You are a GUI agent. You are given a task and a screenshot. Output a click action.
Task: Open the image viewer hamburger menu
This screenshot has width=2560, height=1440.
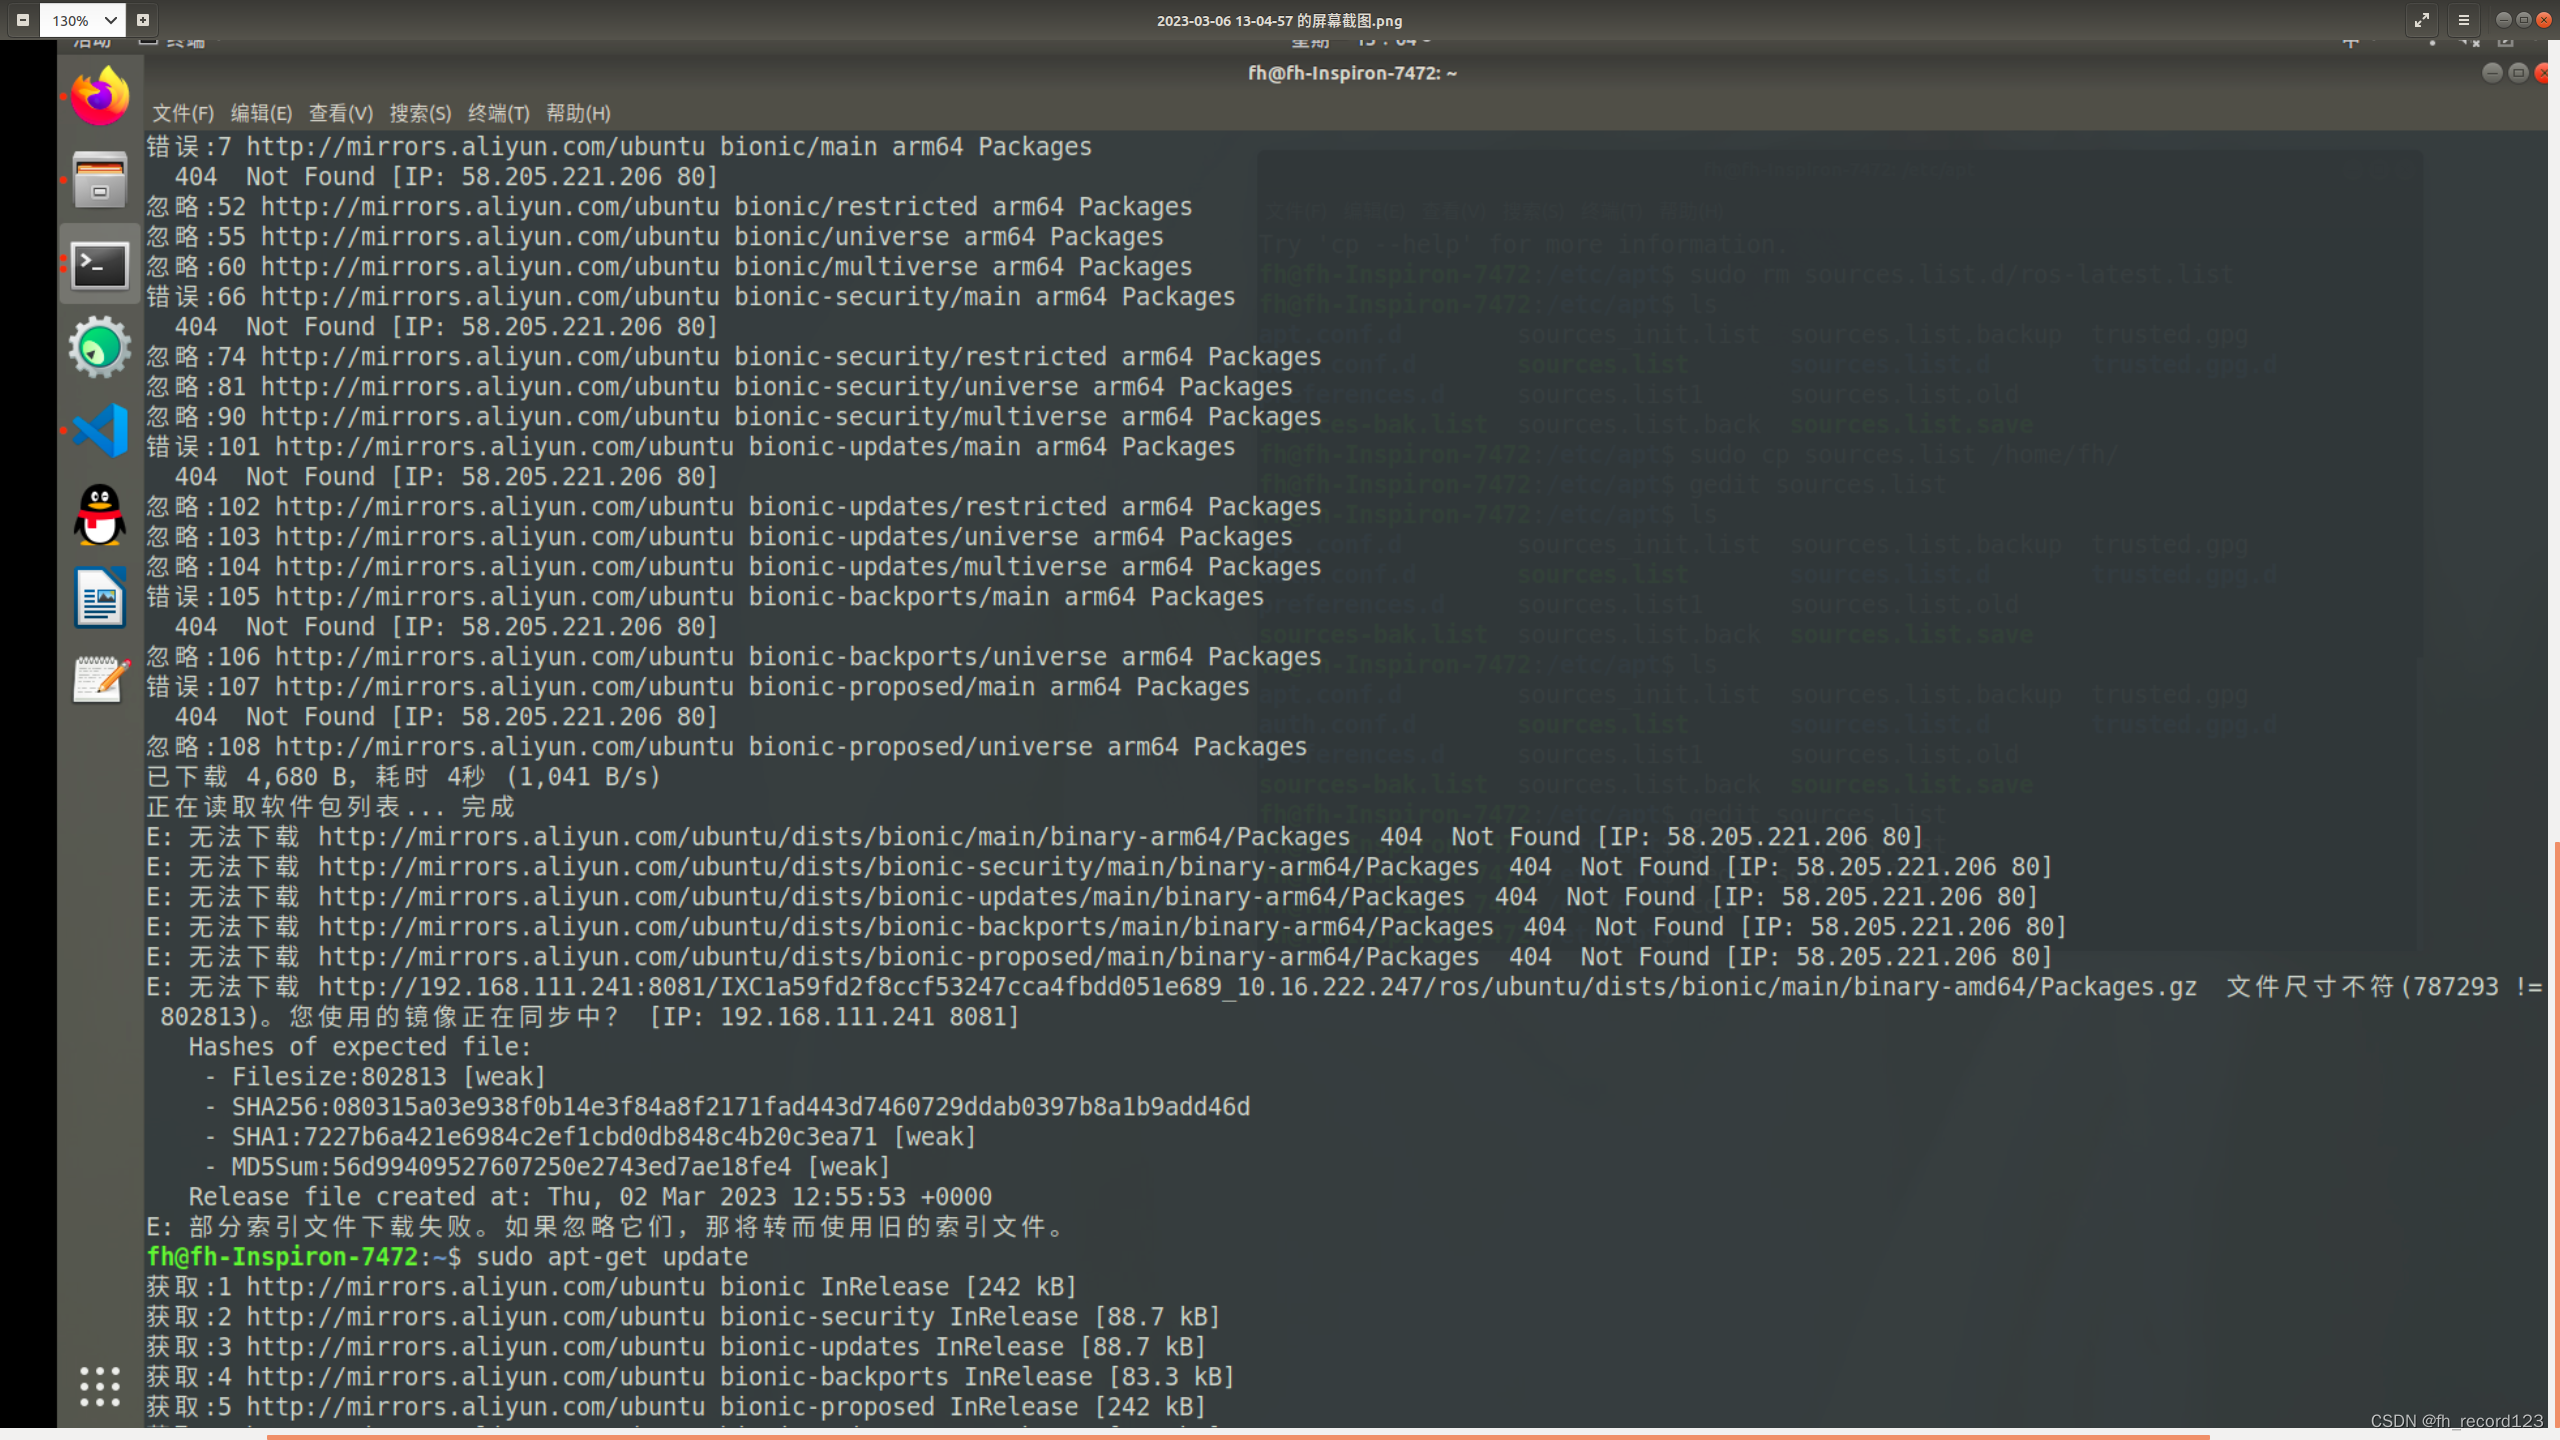2464,20
